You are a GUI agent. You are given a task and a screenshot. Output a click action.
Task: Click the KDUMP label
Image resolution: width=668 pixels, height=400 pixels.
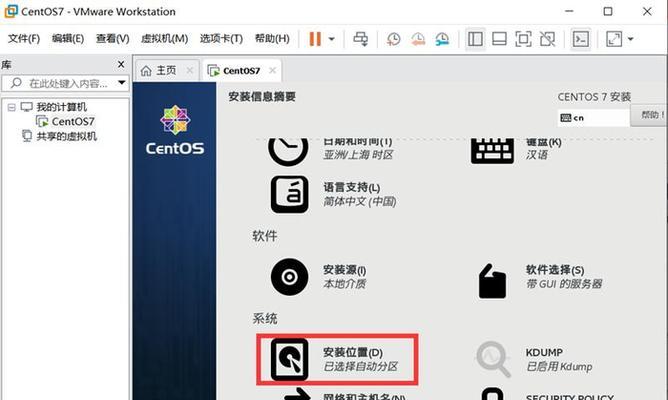(x=544, y=353)
